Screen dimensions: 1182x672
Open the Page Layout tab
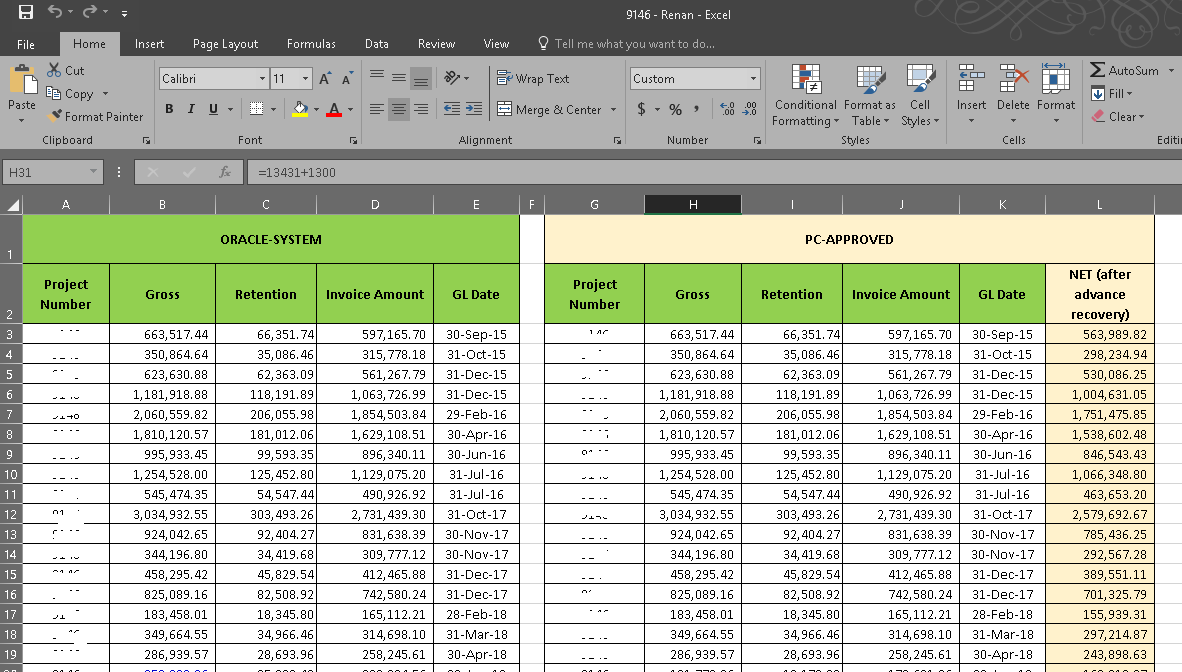click(225, 44)
